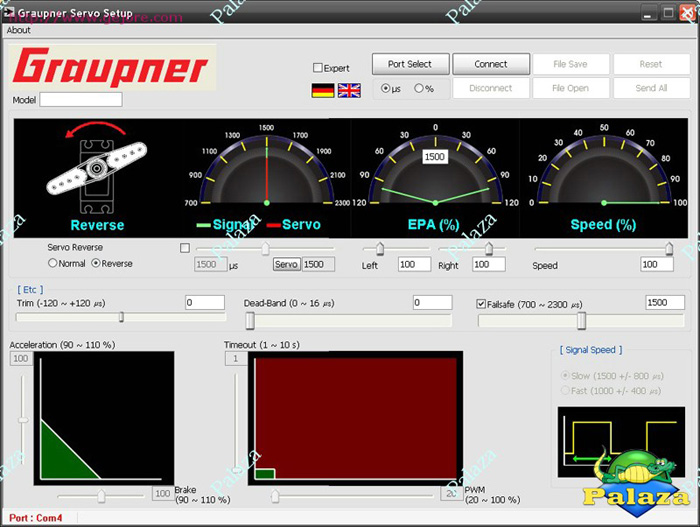Click the Brake value box
700x527 pixels.
[x=163, y=494]
